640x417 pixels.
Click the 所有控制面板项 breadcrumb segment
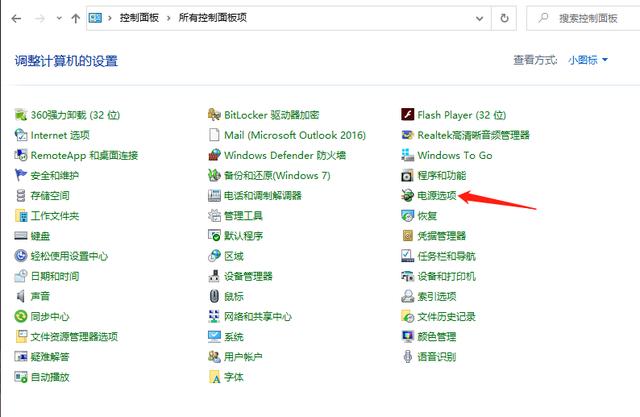coord(213,18)
